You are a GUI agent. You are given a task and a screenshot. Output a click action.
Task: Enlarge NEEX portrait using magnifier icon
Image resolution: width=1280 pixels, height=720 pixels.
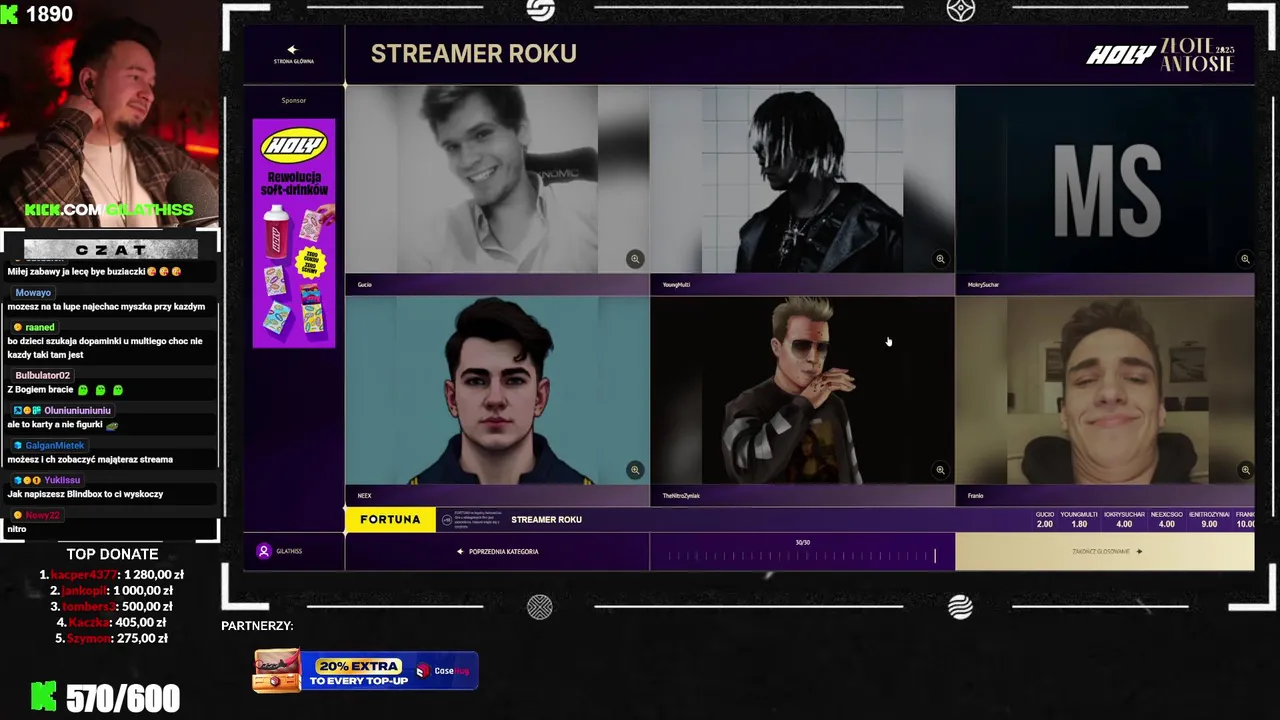point(634,470)
